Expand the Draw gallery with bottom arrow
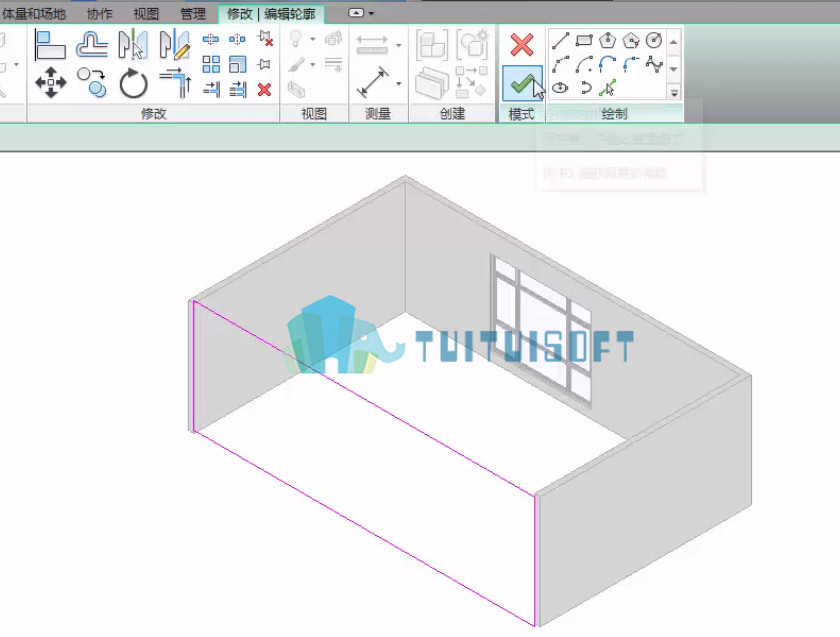Viewport: 840px width, 637px height. pyautogui.click(x=674, y=93)
